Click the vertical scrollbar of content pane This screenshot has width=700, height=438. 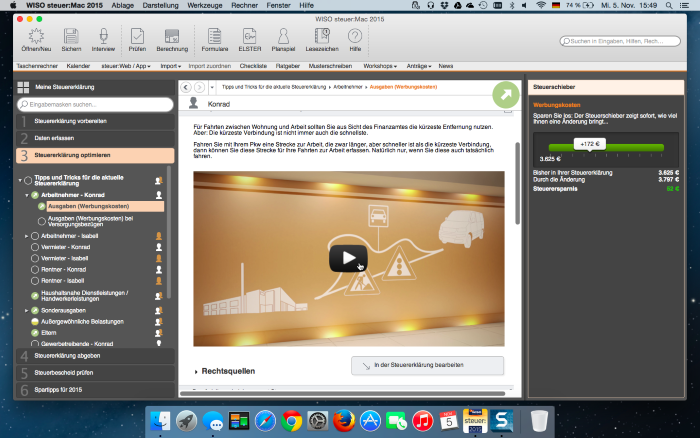[517, 183]
